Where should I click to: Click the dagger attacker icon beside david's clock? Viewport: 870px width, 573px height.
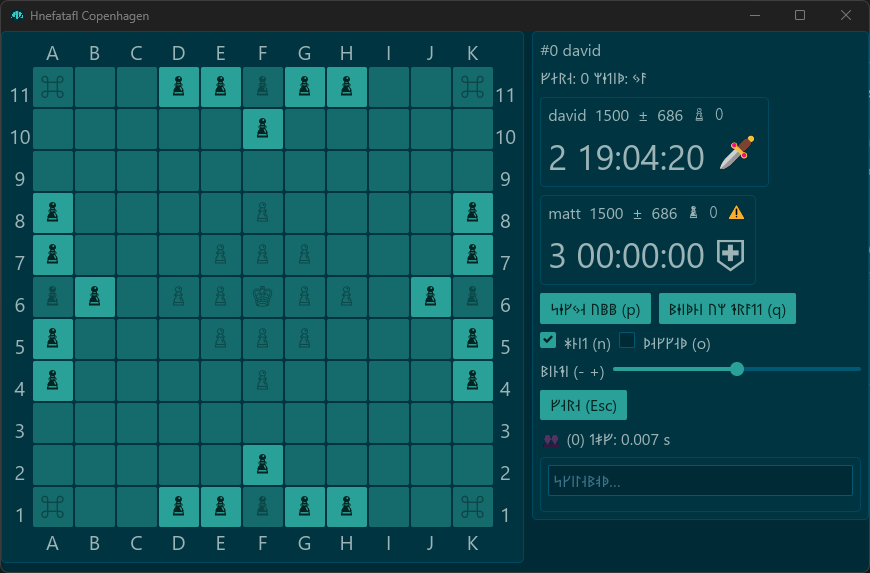[737, 152]
